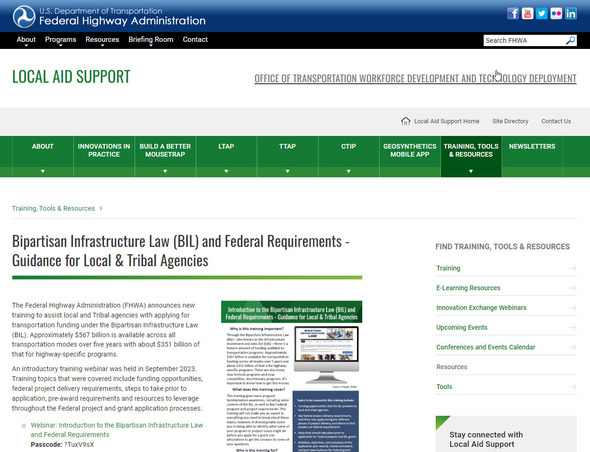Open the BIL training flyer thumbnail image
This screenshot has height=452, width=590.
[x=292, y=376]
